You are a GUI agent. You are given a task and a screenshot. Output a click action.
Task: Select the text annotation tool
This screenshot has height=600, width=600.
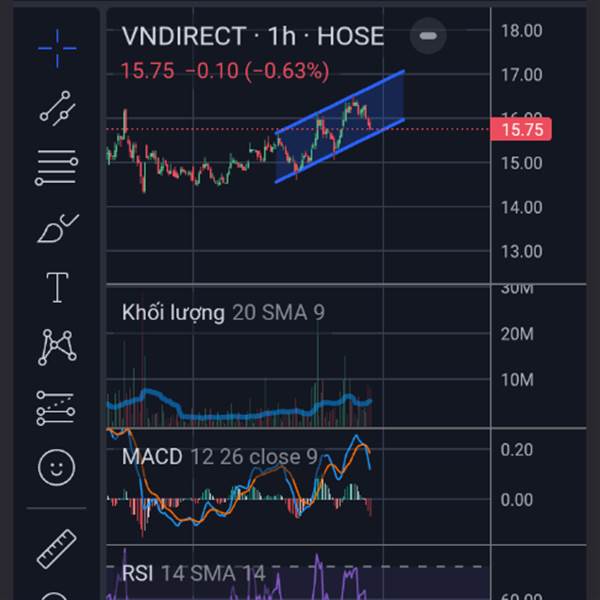tap(57, 287)
